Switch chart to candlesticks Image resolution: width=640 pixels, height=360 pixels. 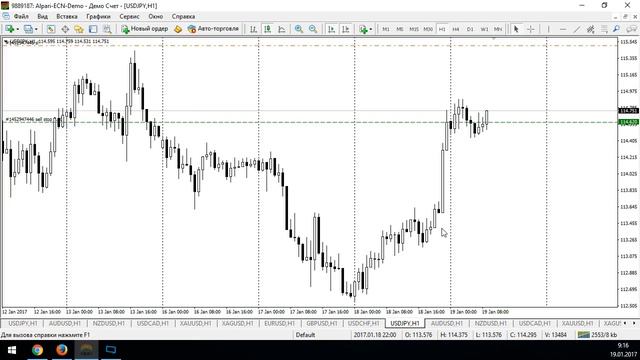pyautogui.click(x=267, y=29)
